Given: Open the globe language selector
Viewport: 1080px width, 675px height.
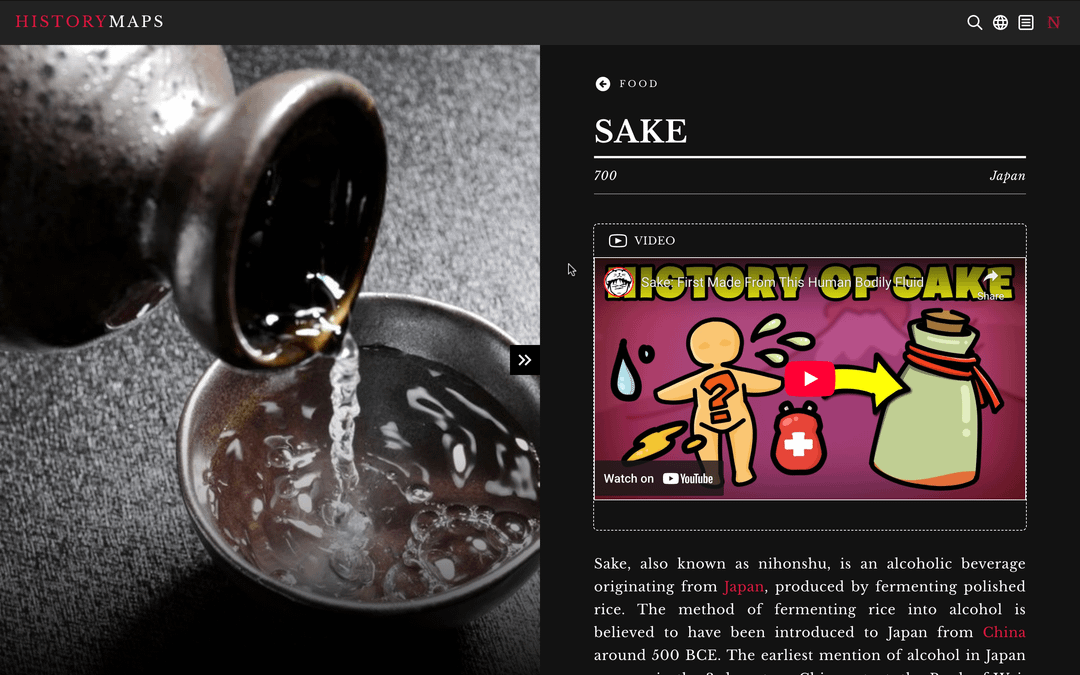Looking at the screenshot, I should 1000,22.
